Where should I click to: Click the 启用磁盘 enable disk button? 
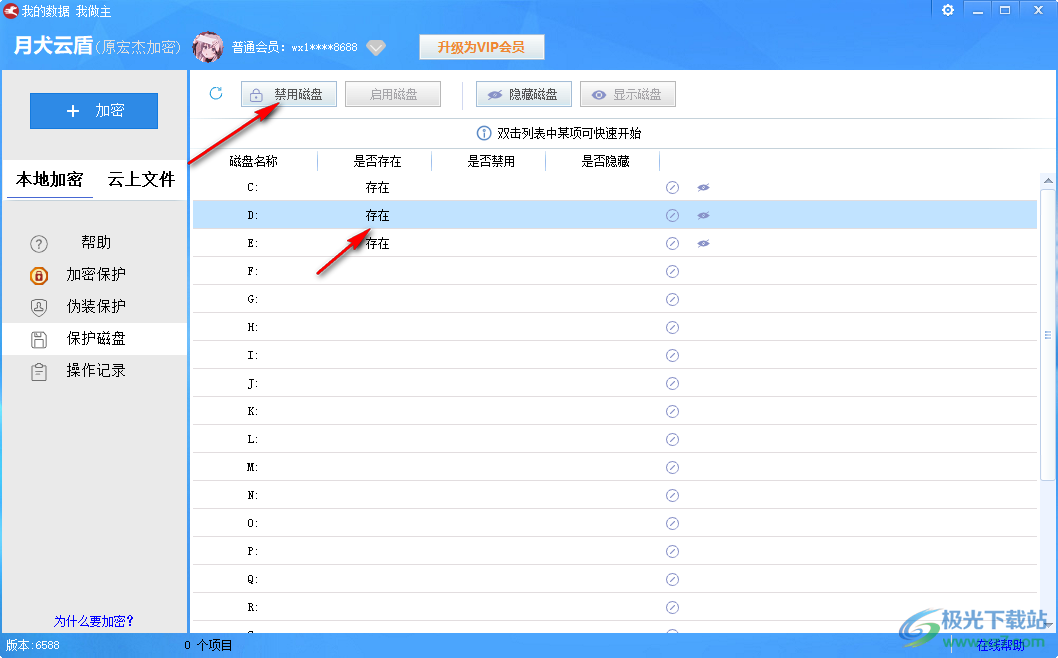[393, 94]
